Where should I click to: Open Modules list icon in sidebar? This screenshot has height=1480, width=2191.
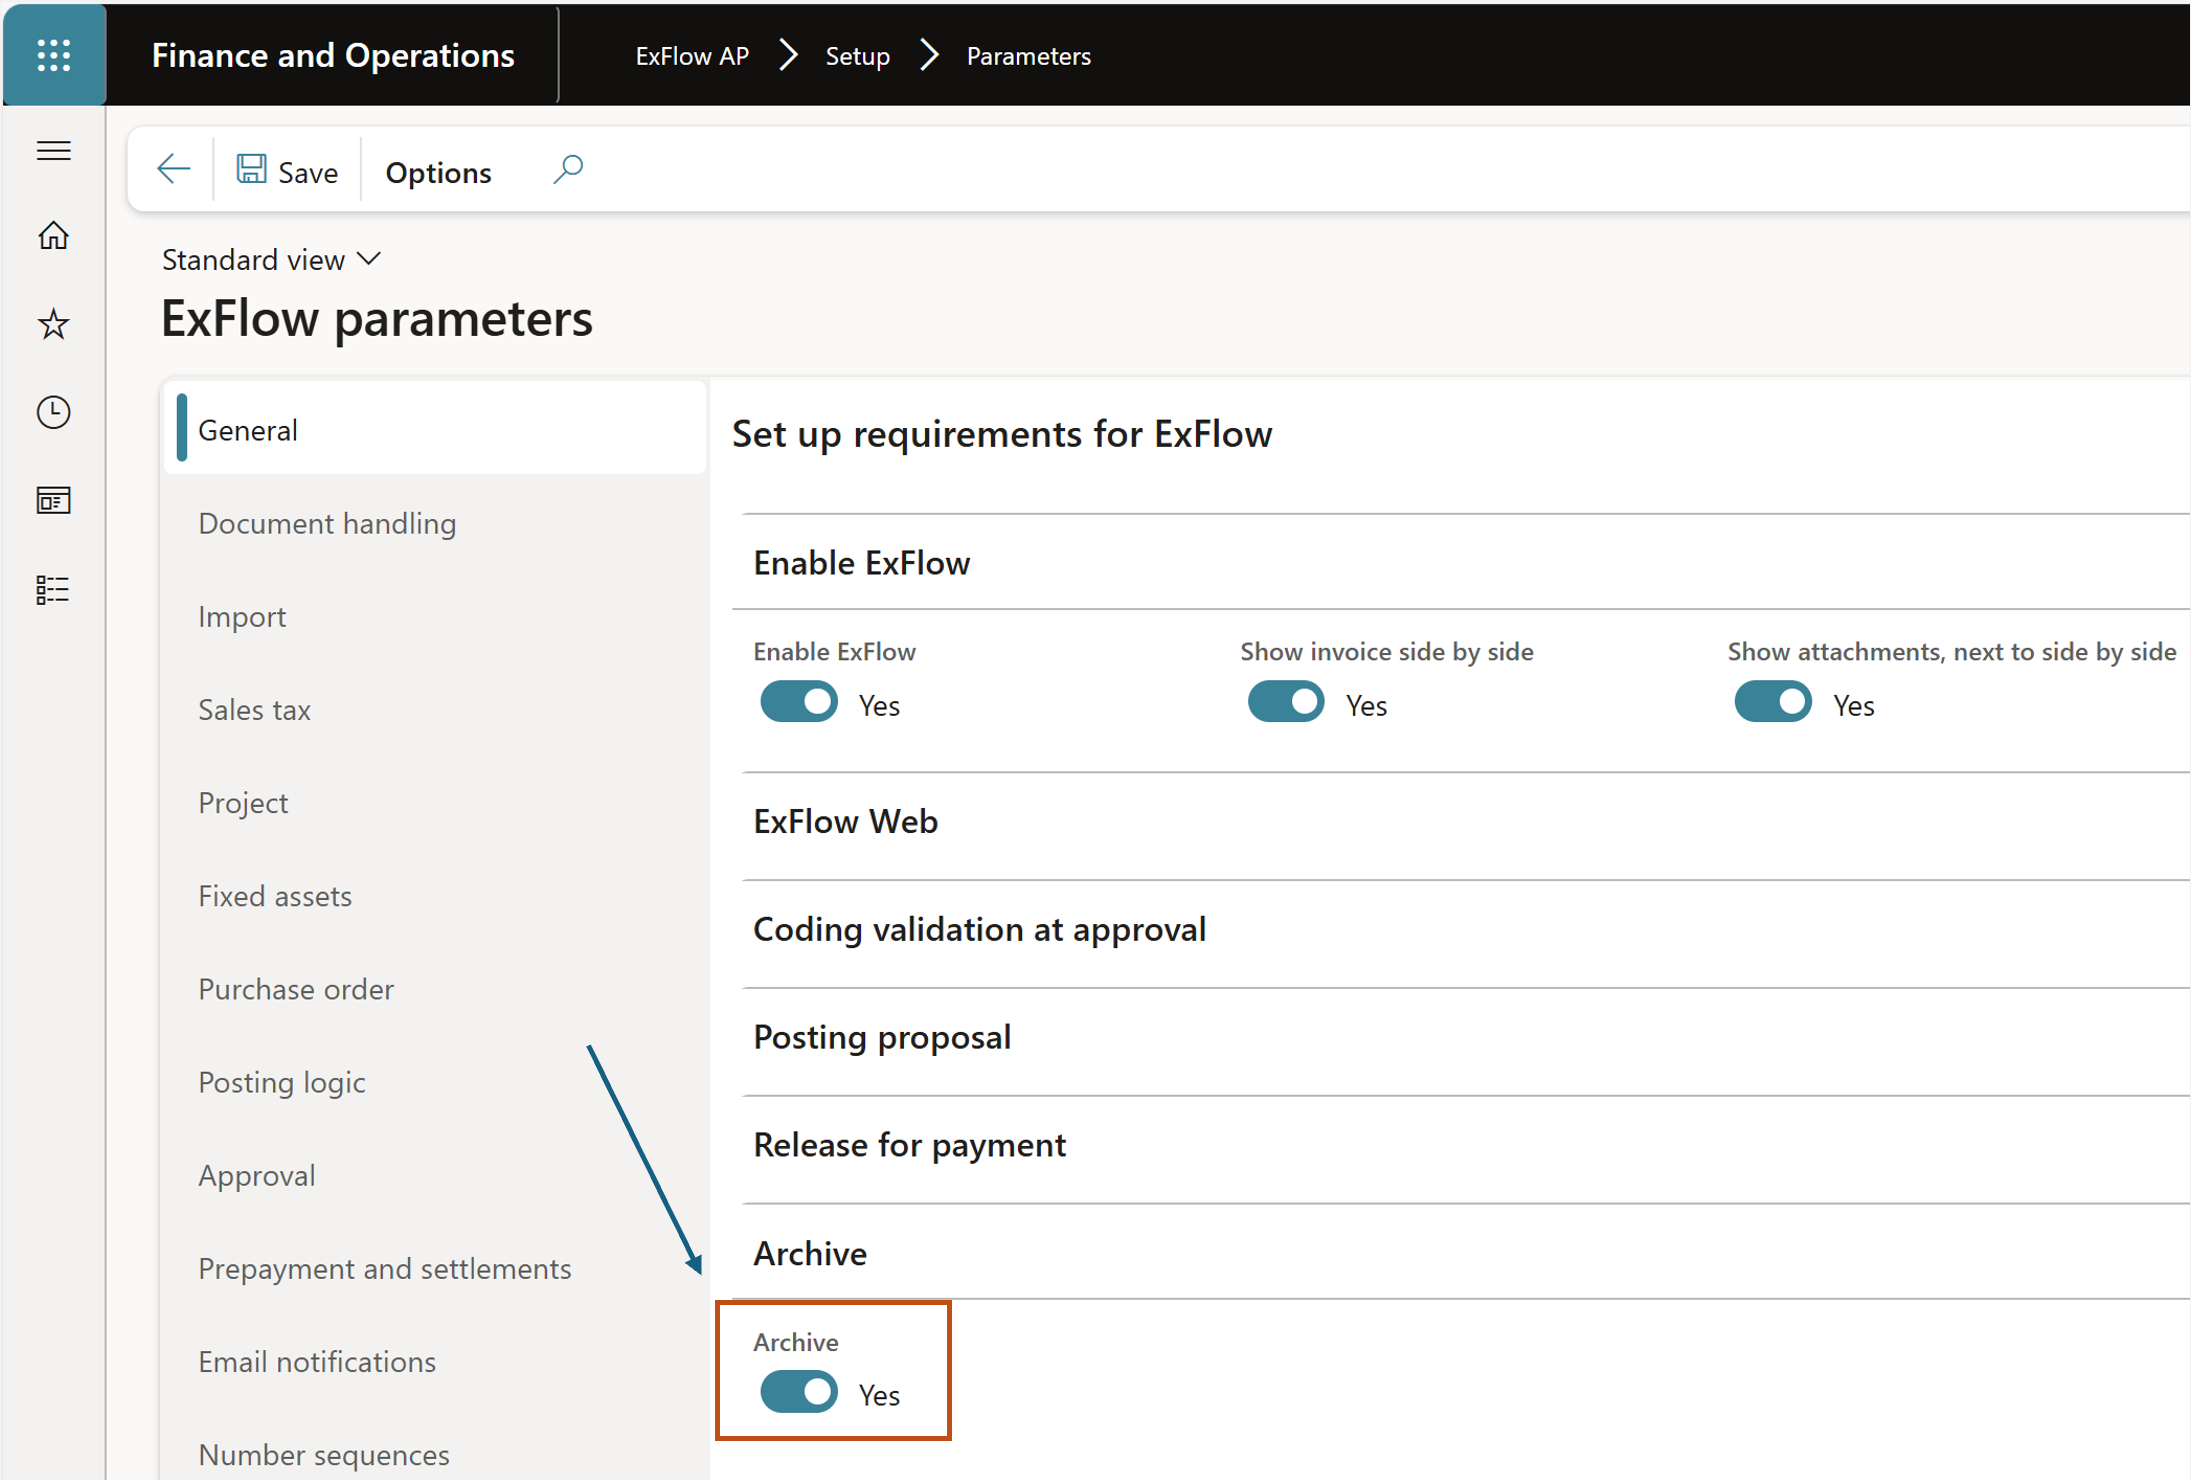tap(54, 589)
